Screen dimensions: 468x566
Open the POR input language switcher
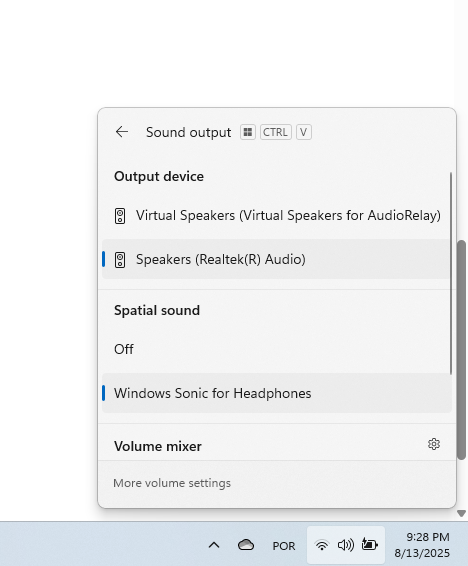284,546
